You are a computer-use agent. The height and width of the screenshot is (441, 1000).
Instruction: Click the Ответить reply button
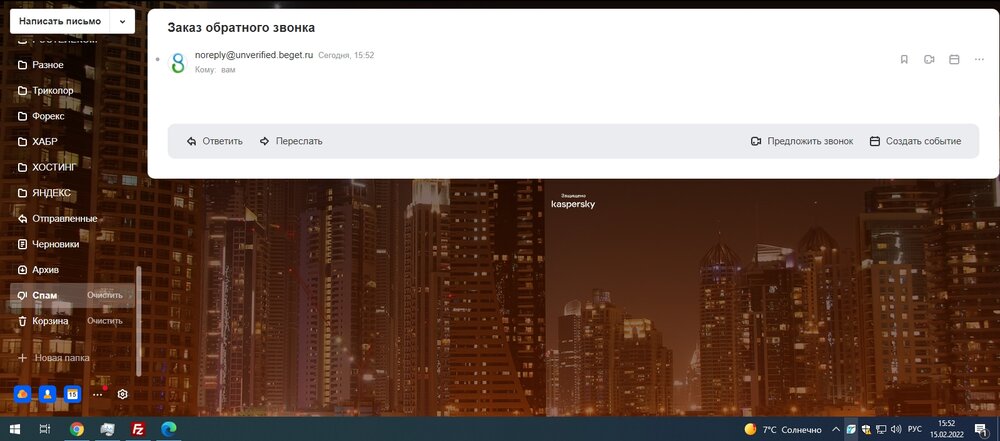click(x=214, y=141)
